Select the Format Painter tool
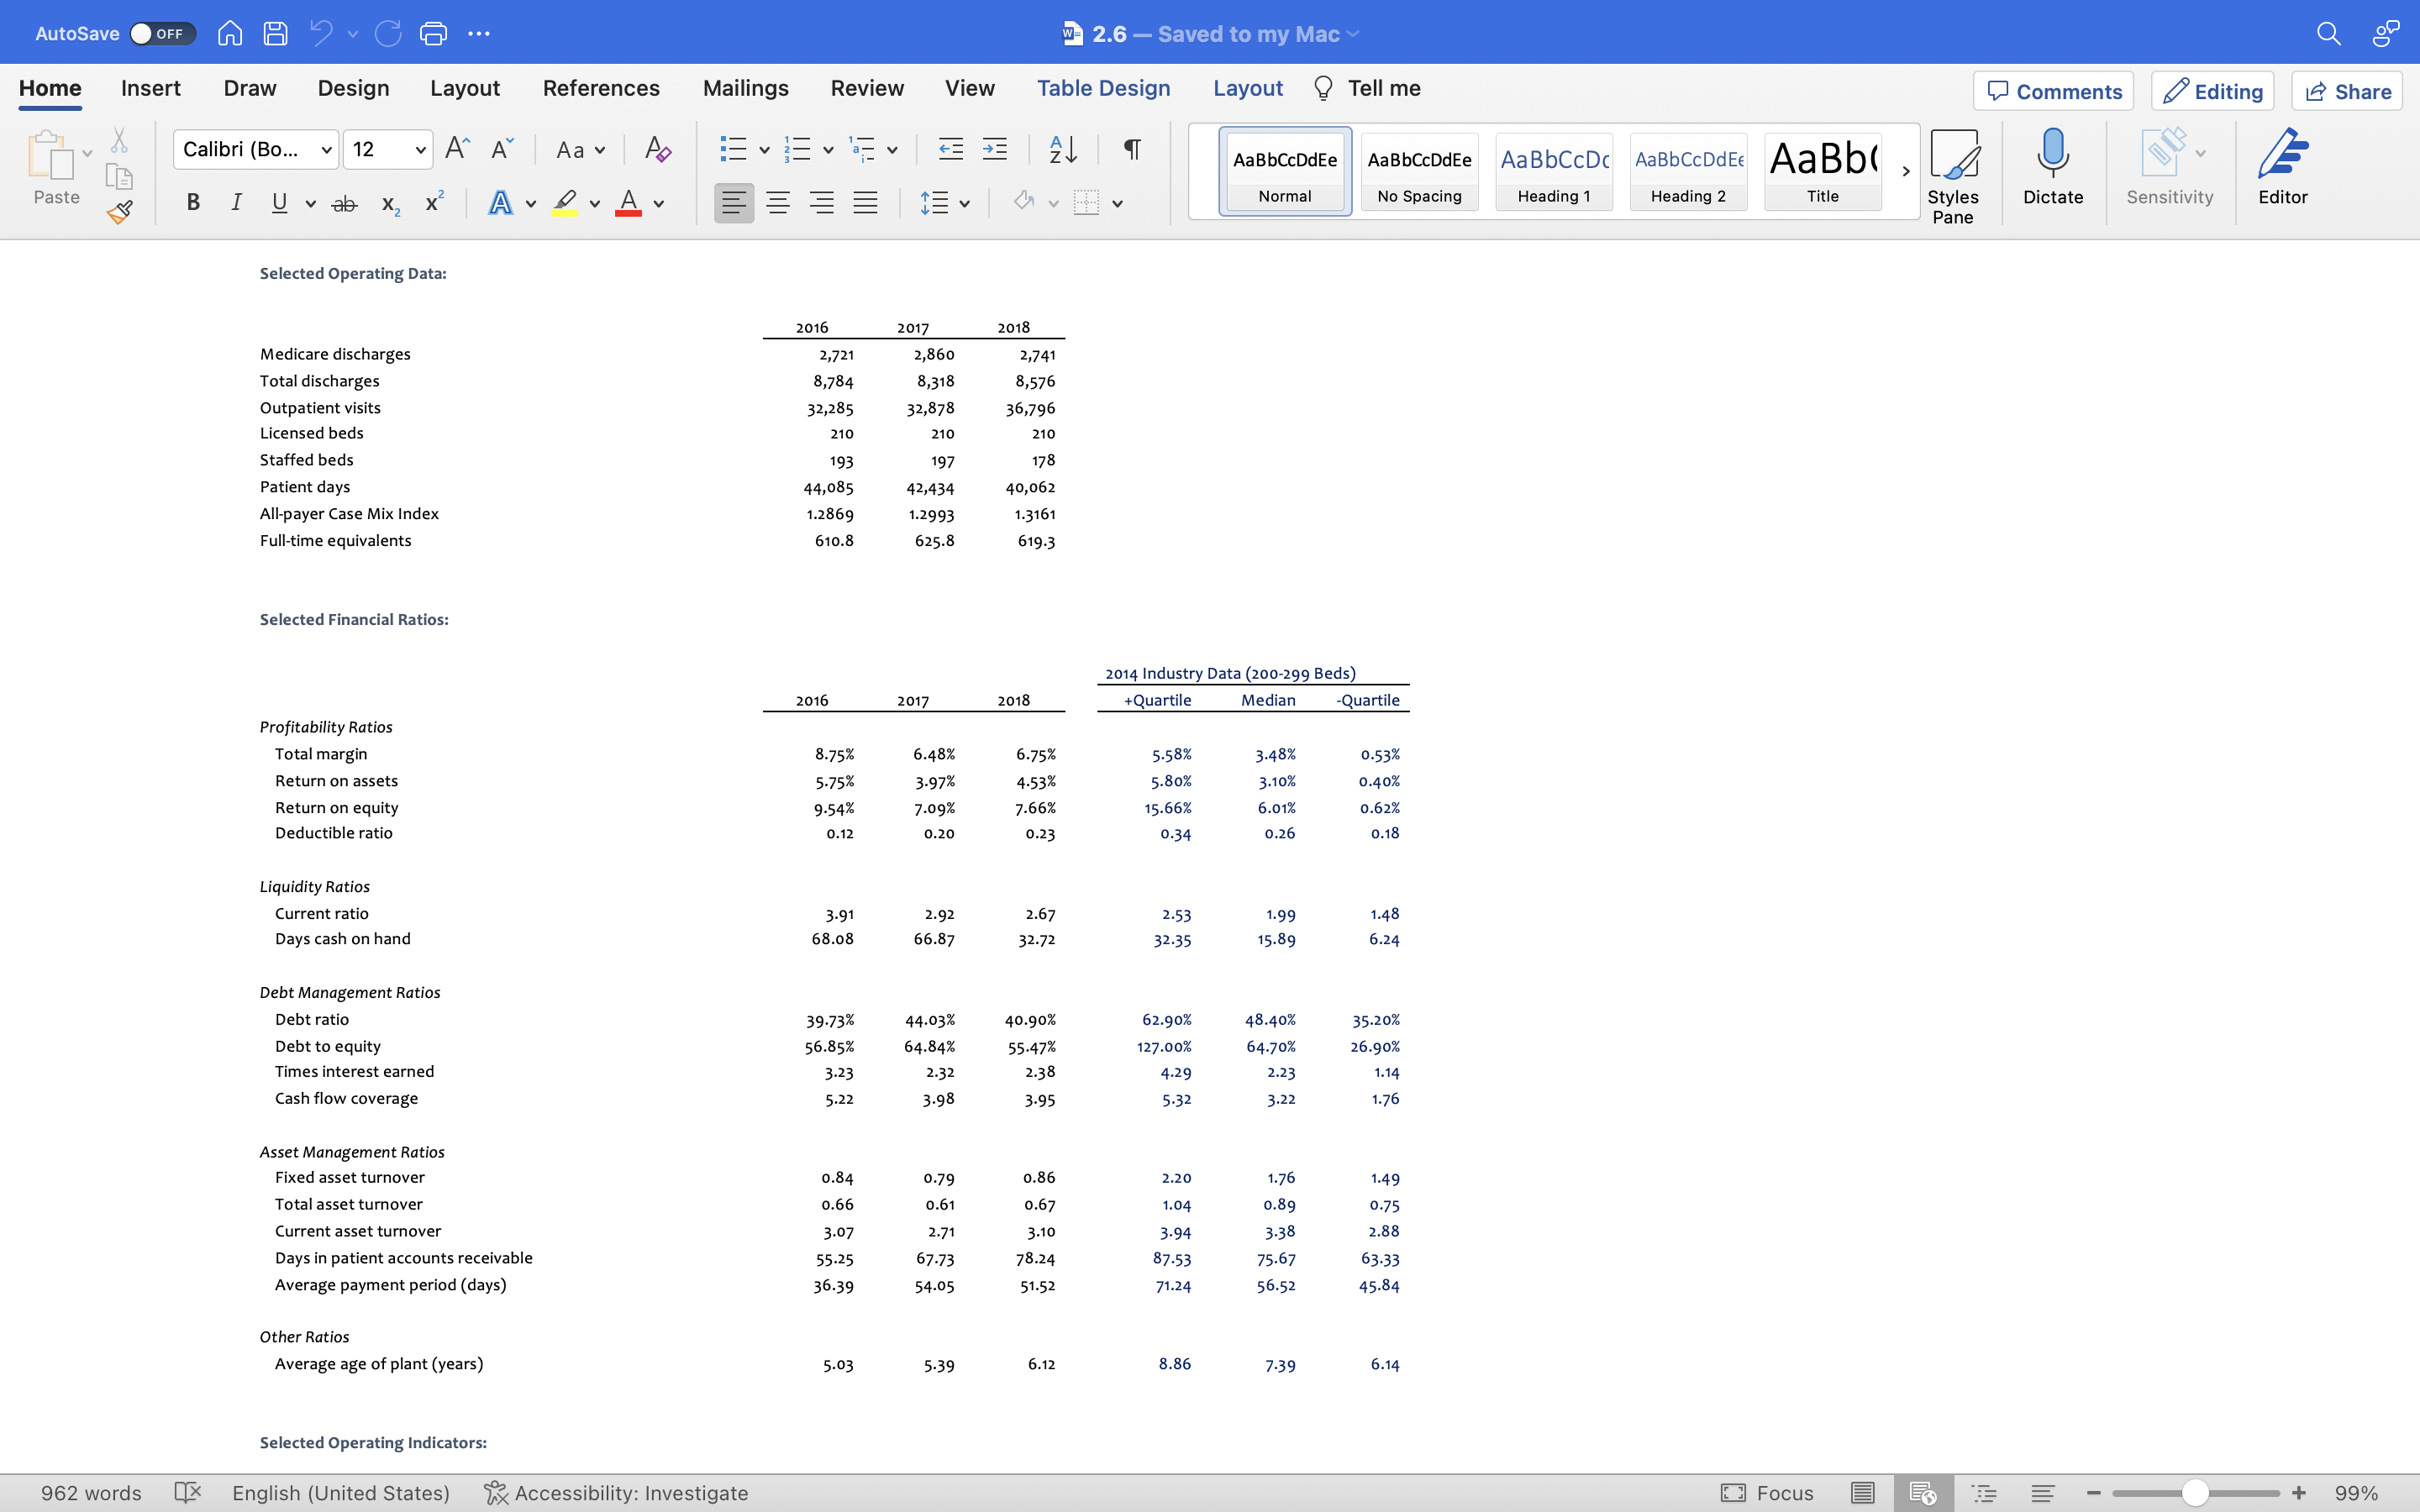The height and width of the screenshot is (1512, 2420). (119, 211)
